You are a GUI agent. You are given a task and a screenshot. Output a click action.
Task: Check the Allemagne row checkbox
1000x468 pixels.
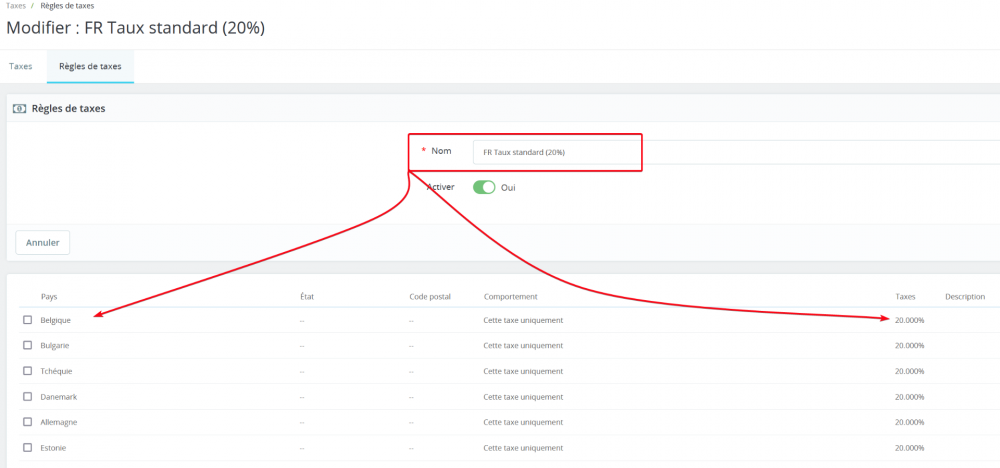click(x=27, y=422)
